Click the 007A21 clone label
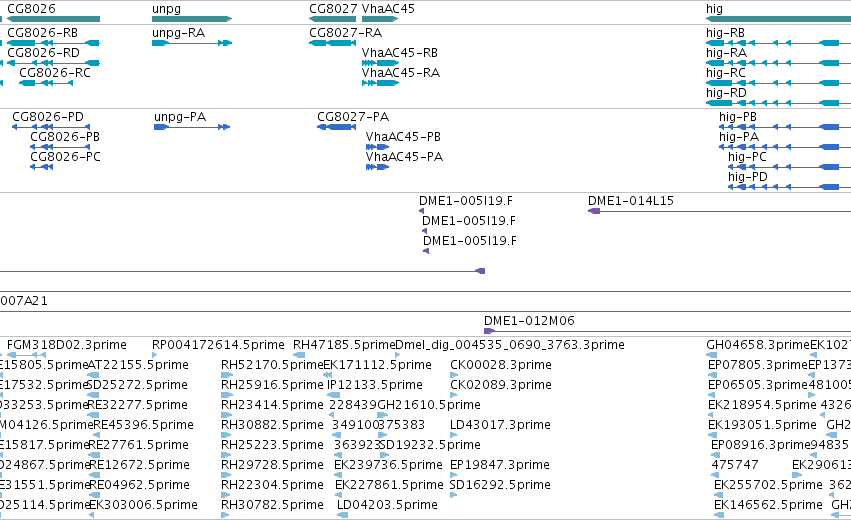The image size is (851, 520). pyautogui.click(x=24, y=301)
